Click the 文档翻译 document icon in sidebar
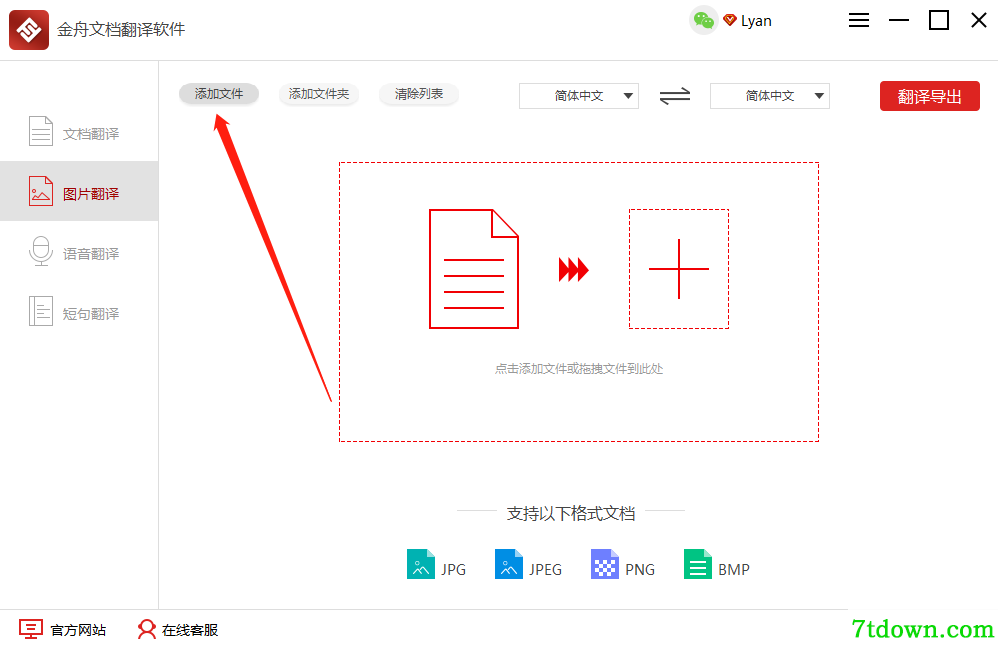 tap(41, 131)
